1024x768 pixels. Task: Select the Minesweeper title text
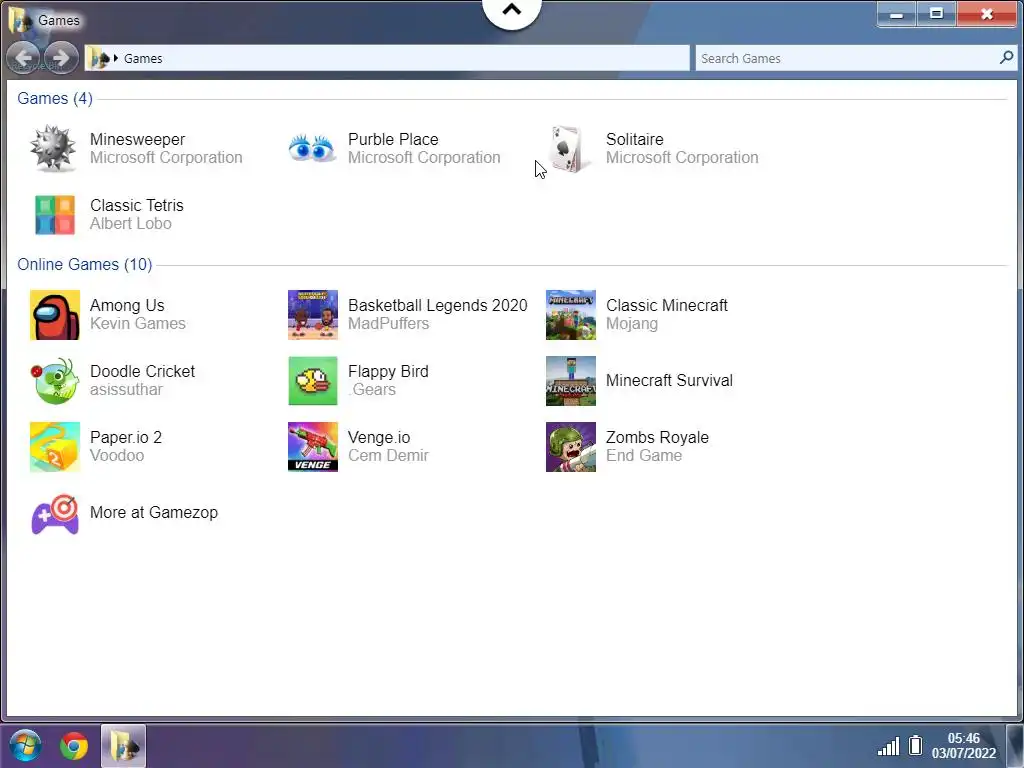(137, 139)
